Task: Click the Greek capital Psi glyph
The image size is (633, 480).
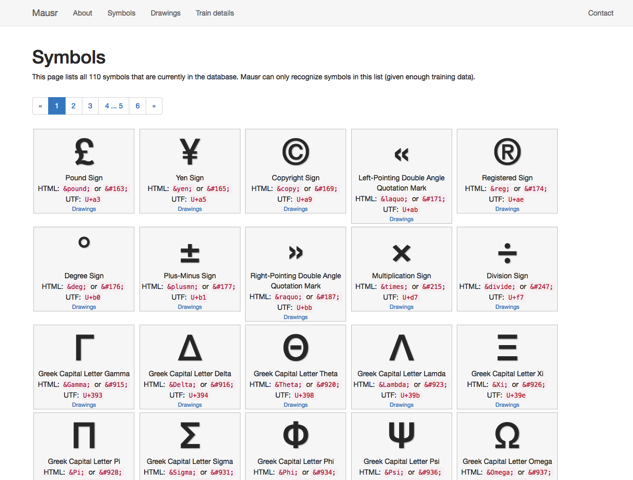Action: pyautogui.click(x=401, y=435)
